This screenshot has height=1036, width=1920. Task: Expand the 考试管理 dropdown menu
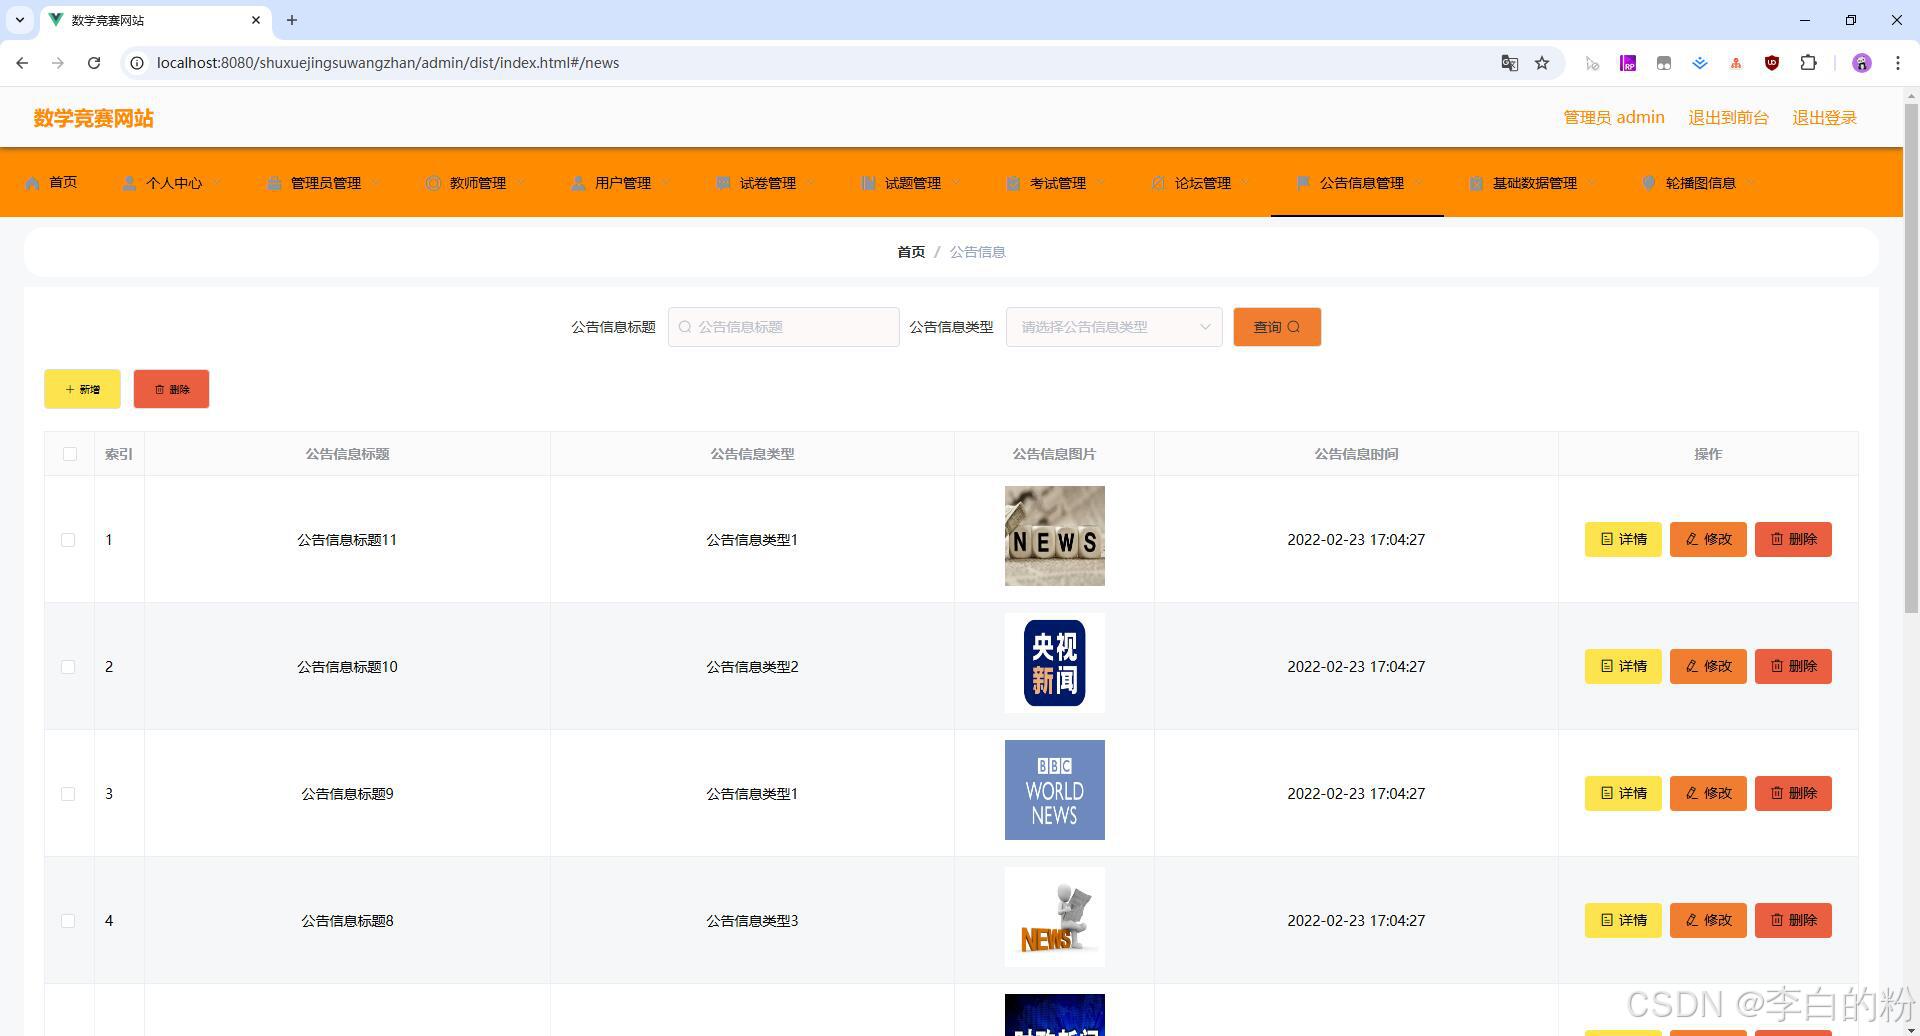tap(1056, 183)
